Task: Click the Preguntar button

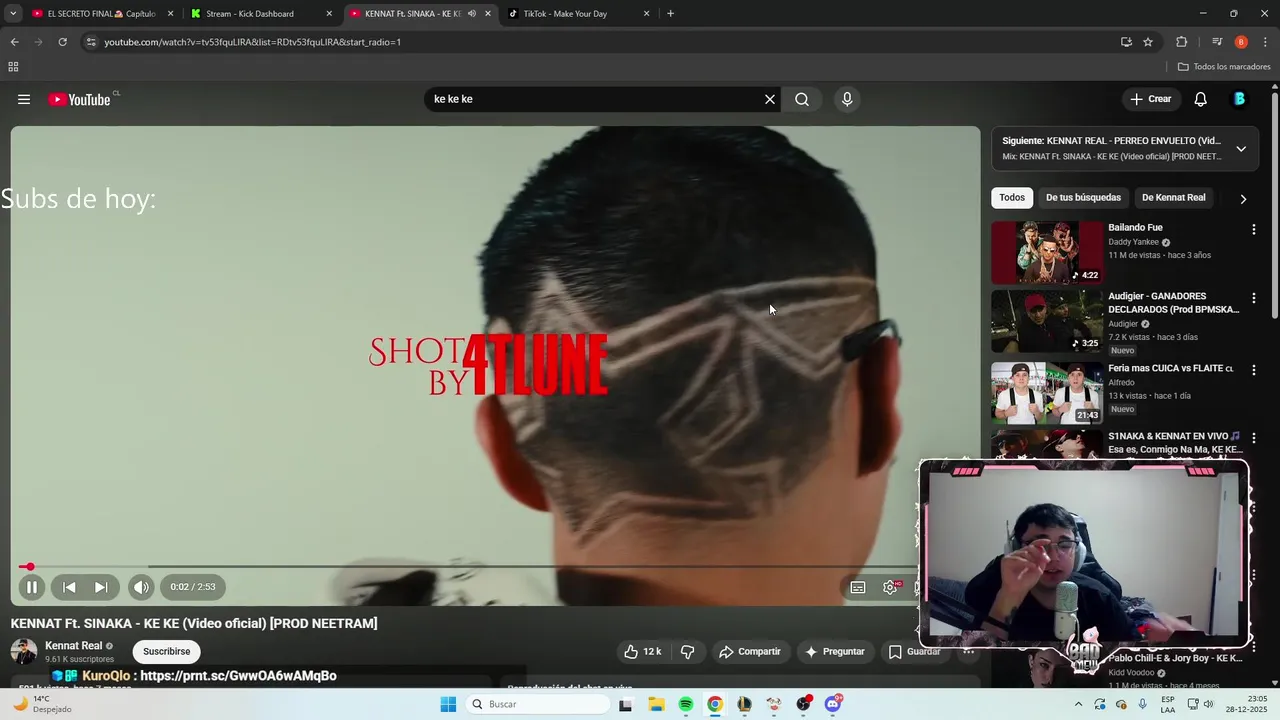Action: (835, 651)
